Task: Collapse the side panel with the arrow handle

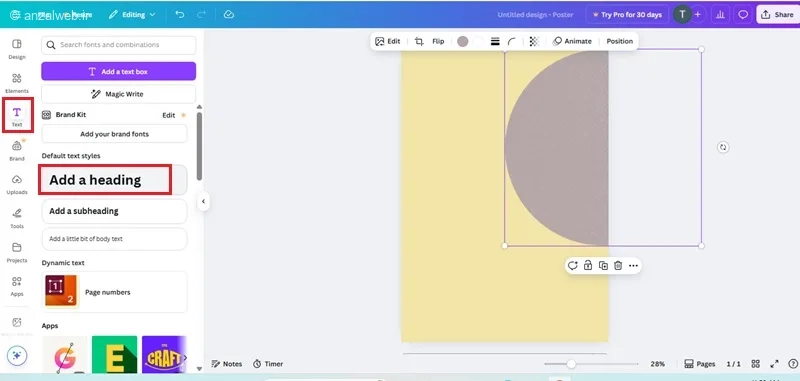Action: pyautogui.click(x=203, y=201)
